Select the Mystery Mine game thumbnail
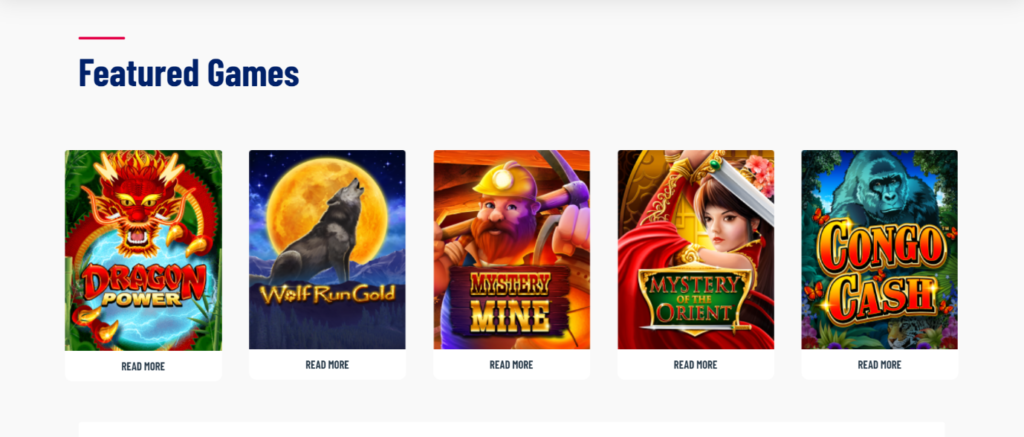The height and width of the screenshot is (437, 1024). [x=511, y=250]
